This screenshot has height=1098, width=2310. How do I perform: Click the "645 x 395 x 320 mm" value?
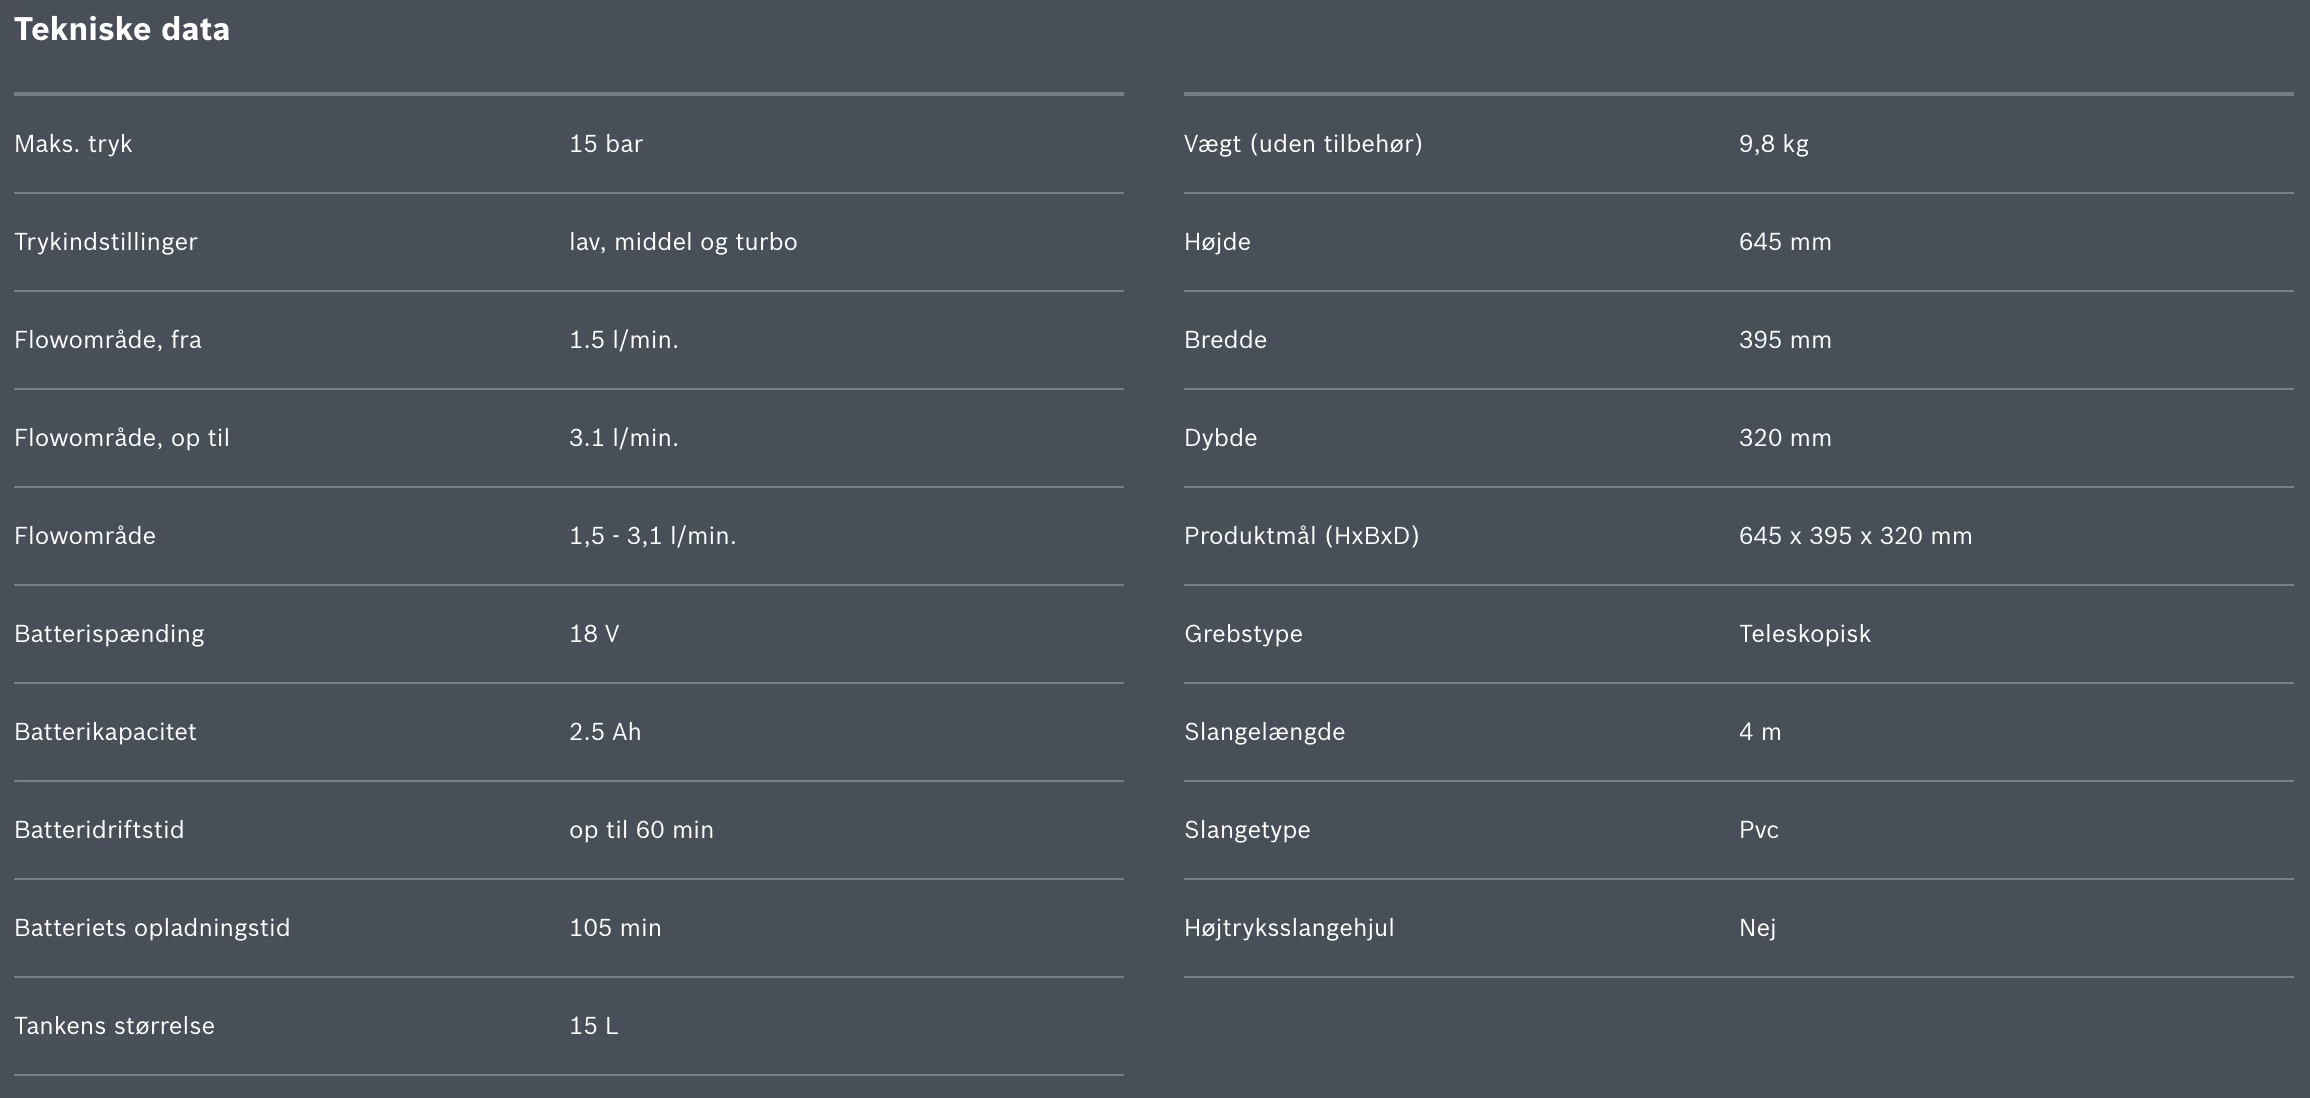point(1855,536)
